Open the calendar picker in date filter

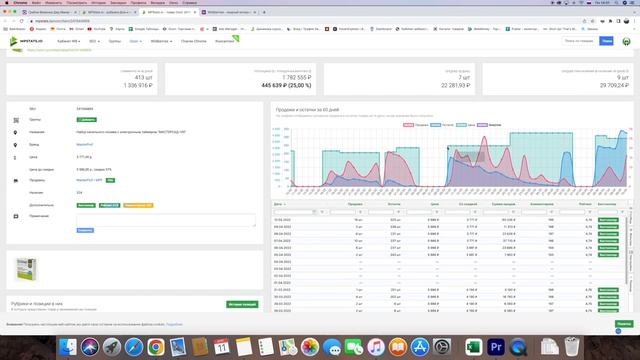click(x=314, y=212)
